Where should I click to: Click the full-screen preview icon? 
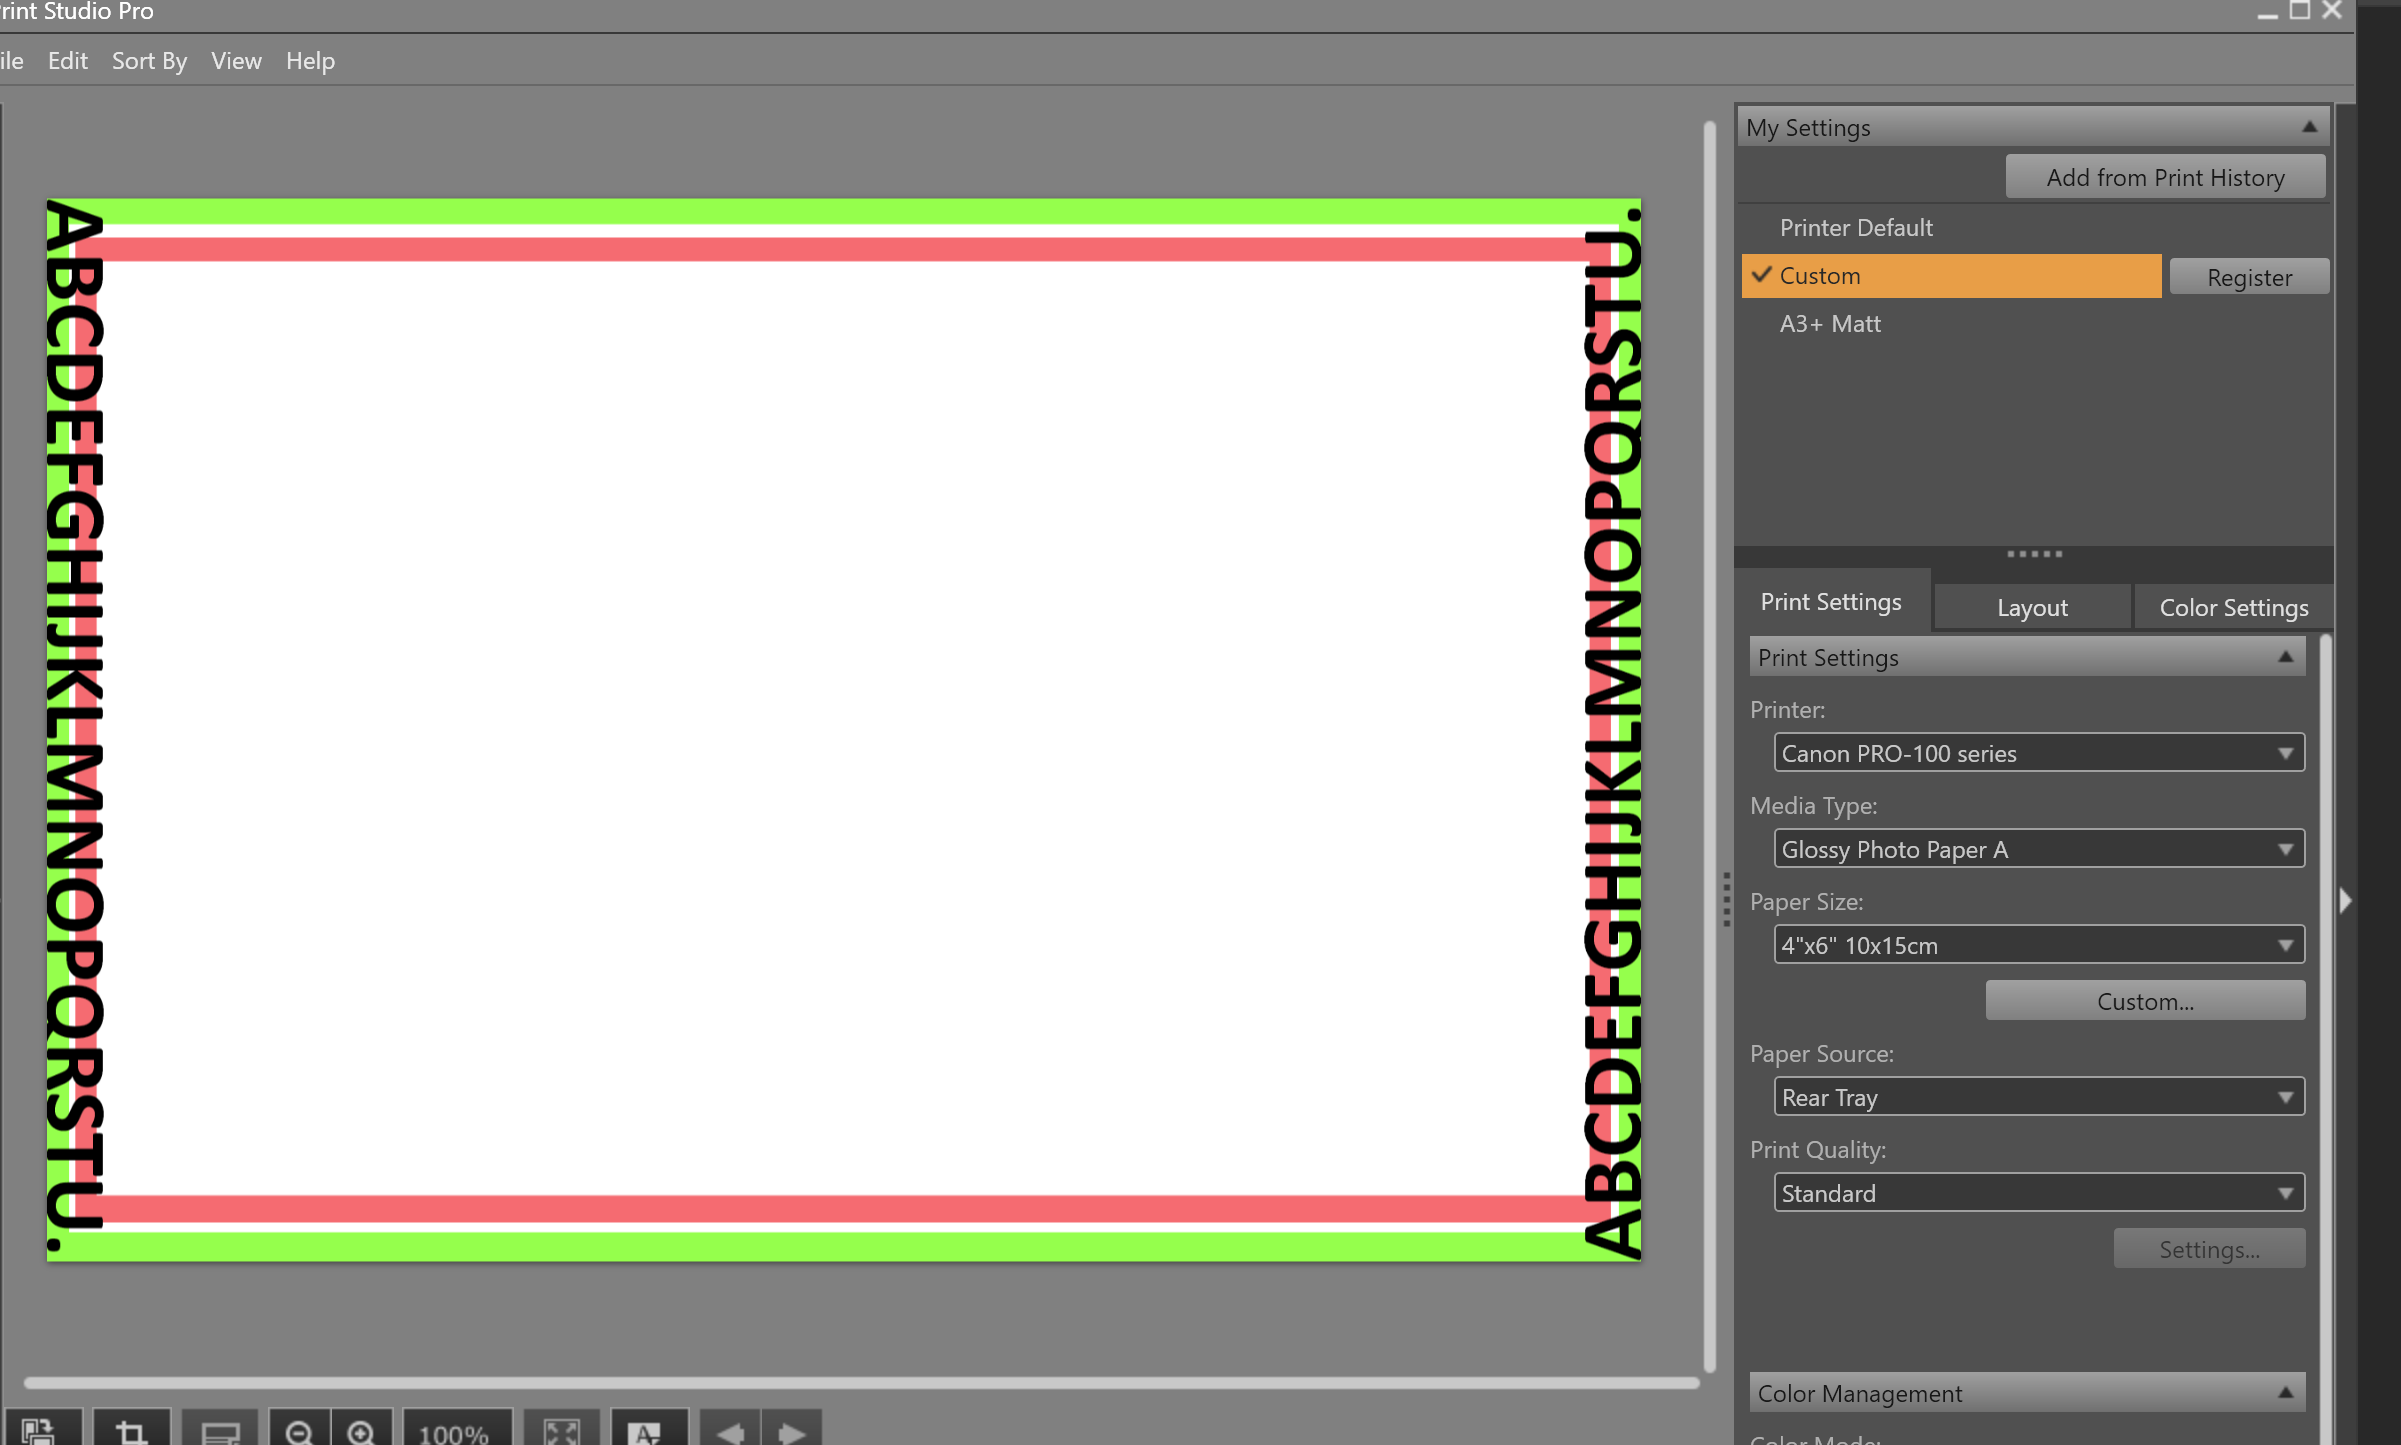coord(561,1431)
